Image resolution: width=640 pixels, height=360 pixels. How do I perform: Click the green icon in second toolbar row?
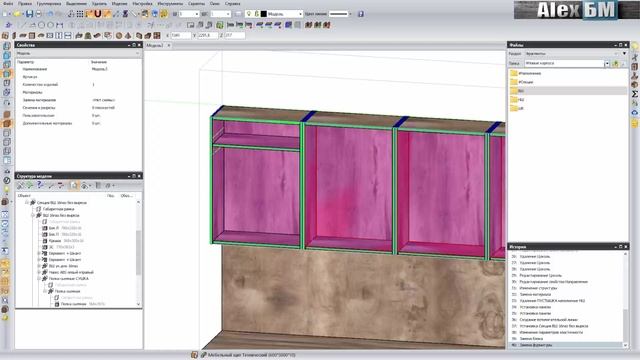(220, 25)
